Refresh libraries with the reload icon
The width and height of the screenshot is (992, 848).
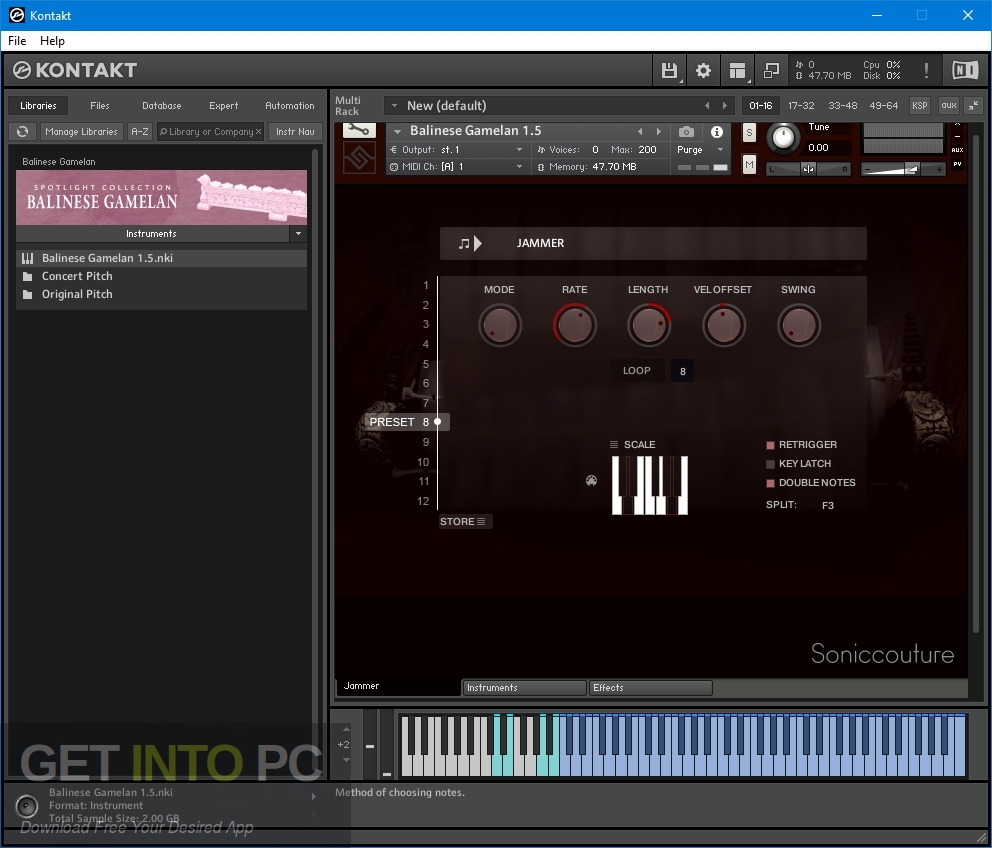[x=23, y=132]
